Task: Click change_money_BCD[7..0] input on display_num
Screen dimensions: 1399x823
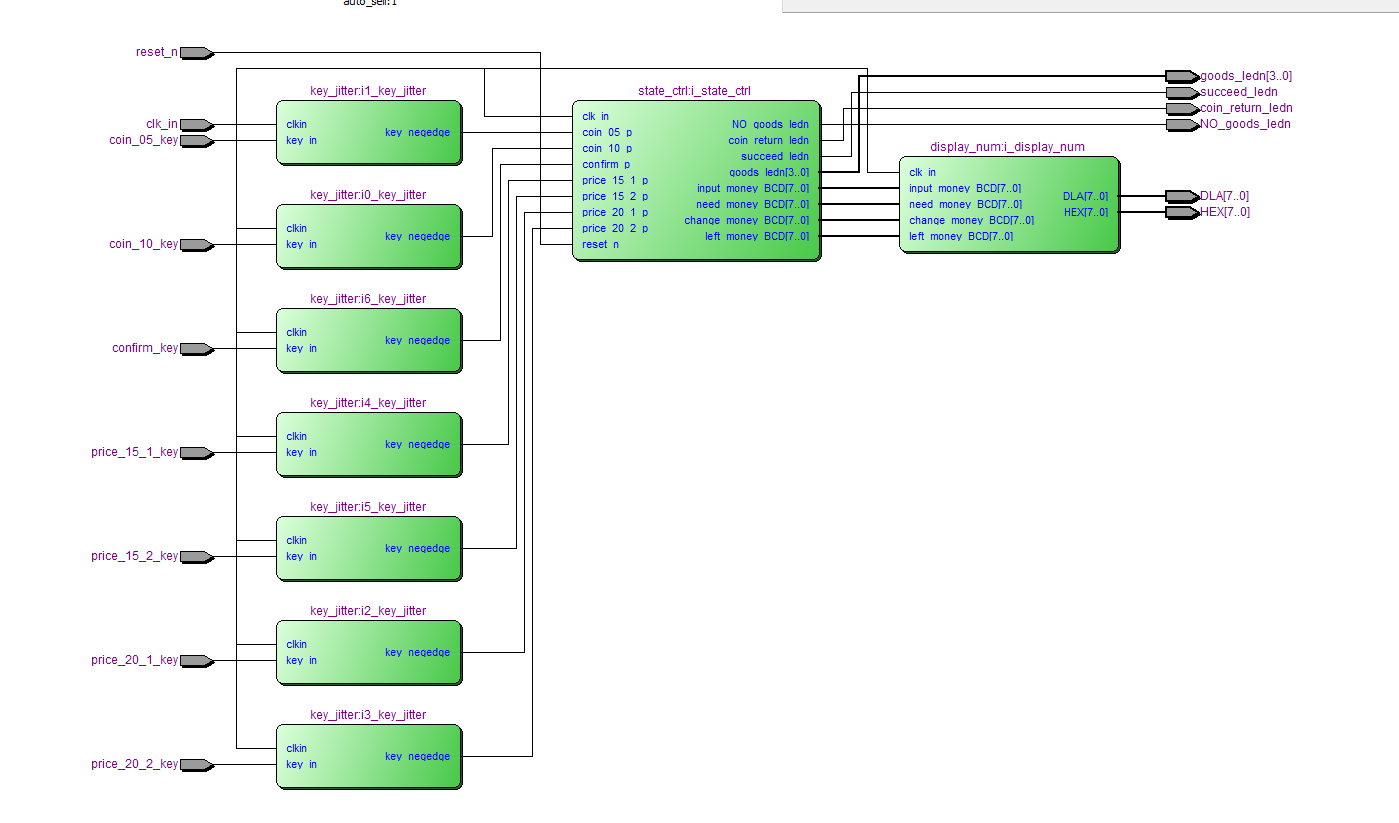Action: (972, 220)
